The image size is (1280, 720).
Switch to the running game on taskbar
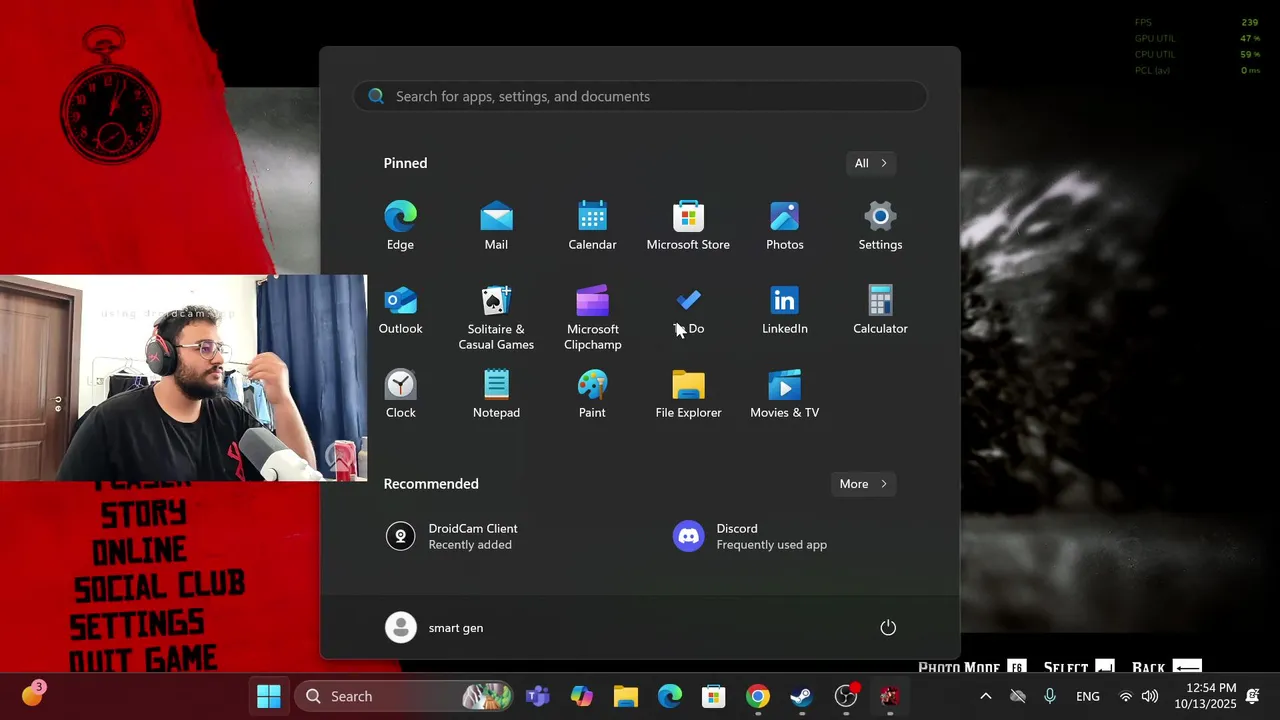click(x=890, y=696)
